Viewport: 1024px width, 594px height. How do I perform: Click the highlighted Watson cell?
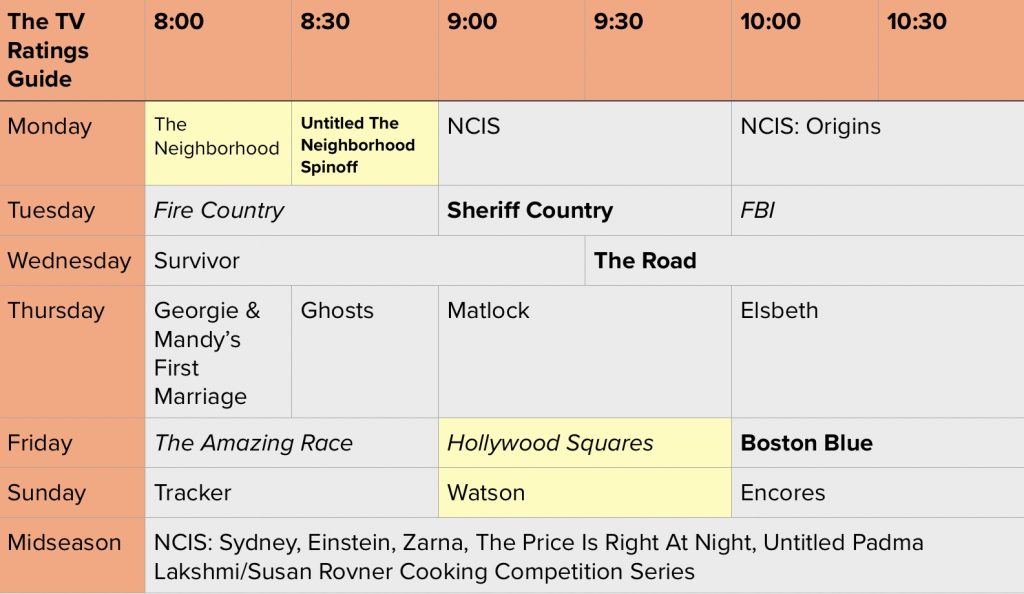pyautogui.click(x=486, y=493)
